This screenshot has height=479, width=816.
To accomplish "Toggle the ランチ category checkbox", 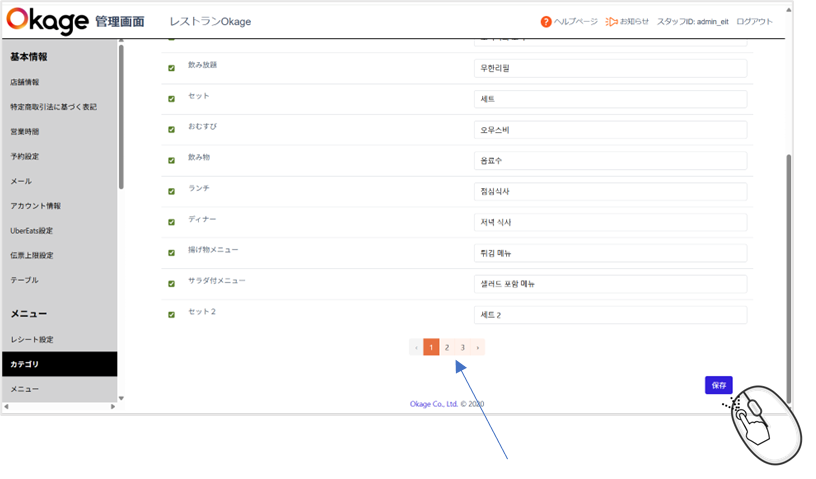I will pyautogui.click(x=171, y=191).
